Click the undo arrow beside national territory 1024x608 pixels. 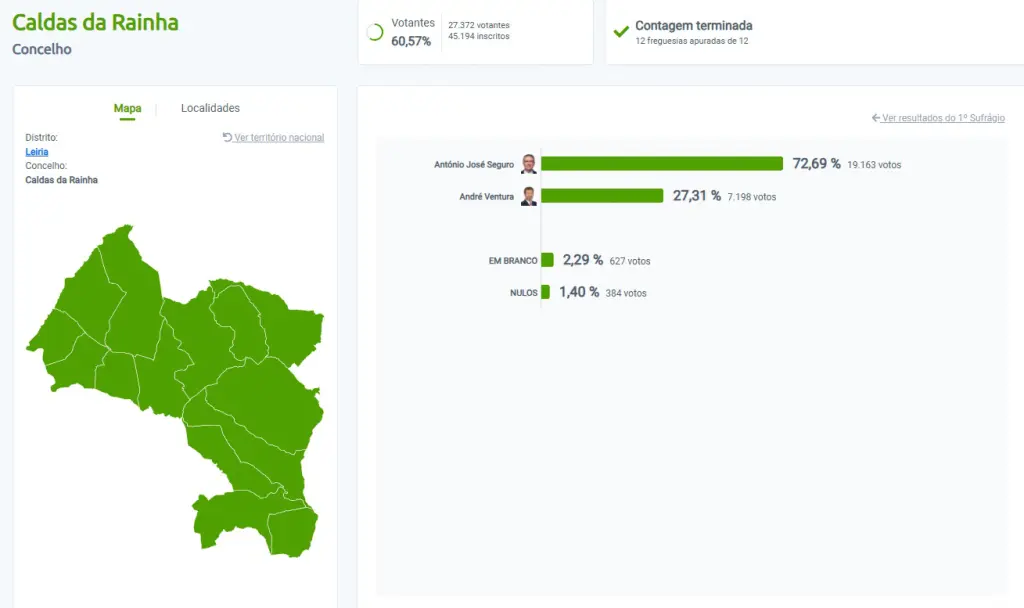pos(227,138)
